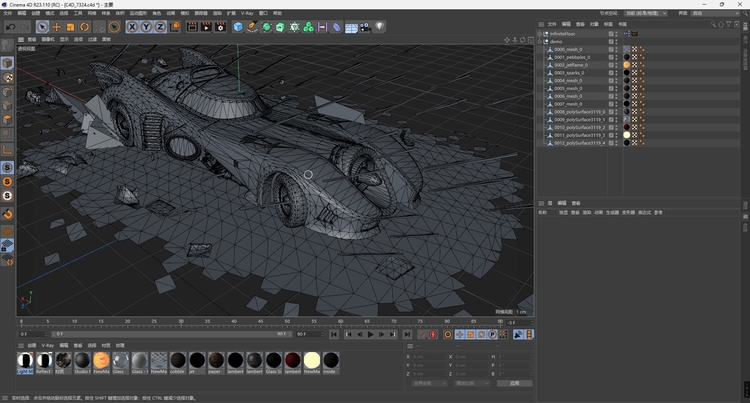Click the filter funnel in Object Manager
750x403 pixels.
(x=728, y=24)
